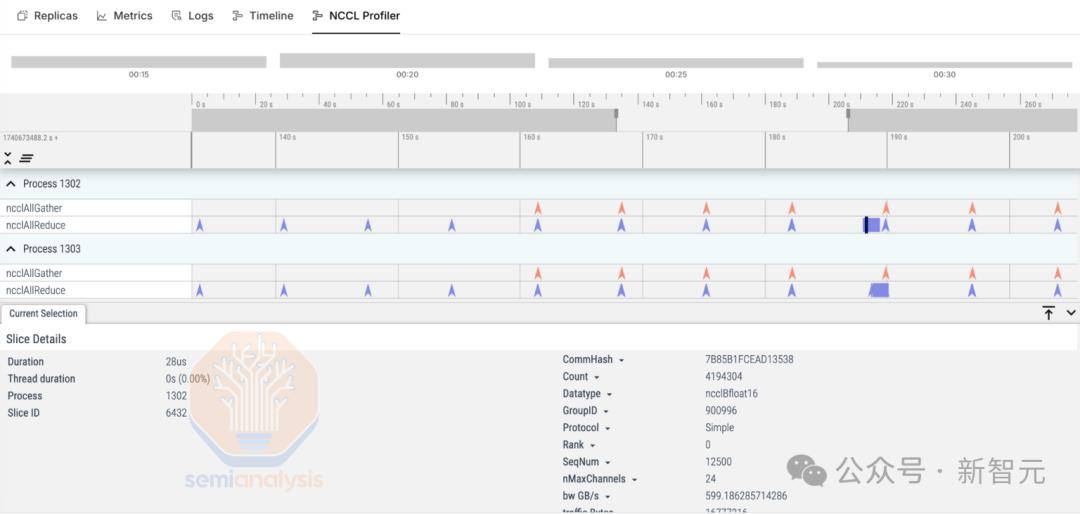Select the Current Selection tab
The width and height of the screenshot is (1080, 514).
[x=43, y=313]
